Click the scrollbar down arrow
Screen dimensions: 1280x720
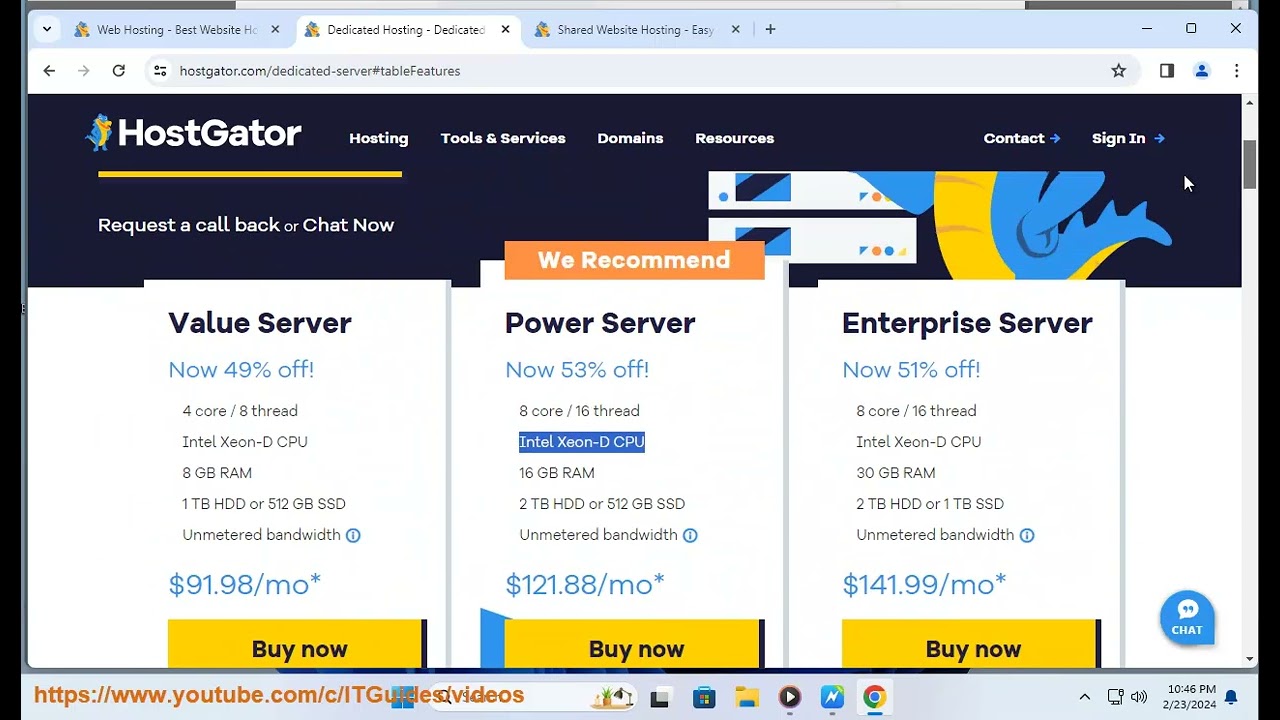[1249, 659]
